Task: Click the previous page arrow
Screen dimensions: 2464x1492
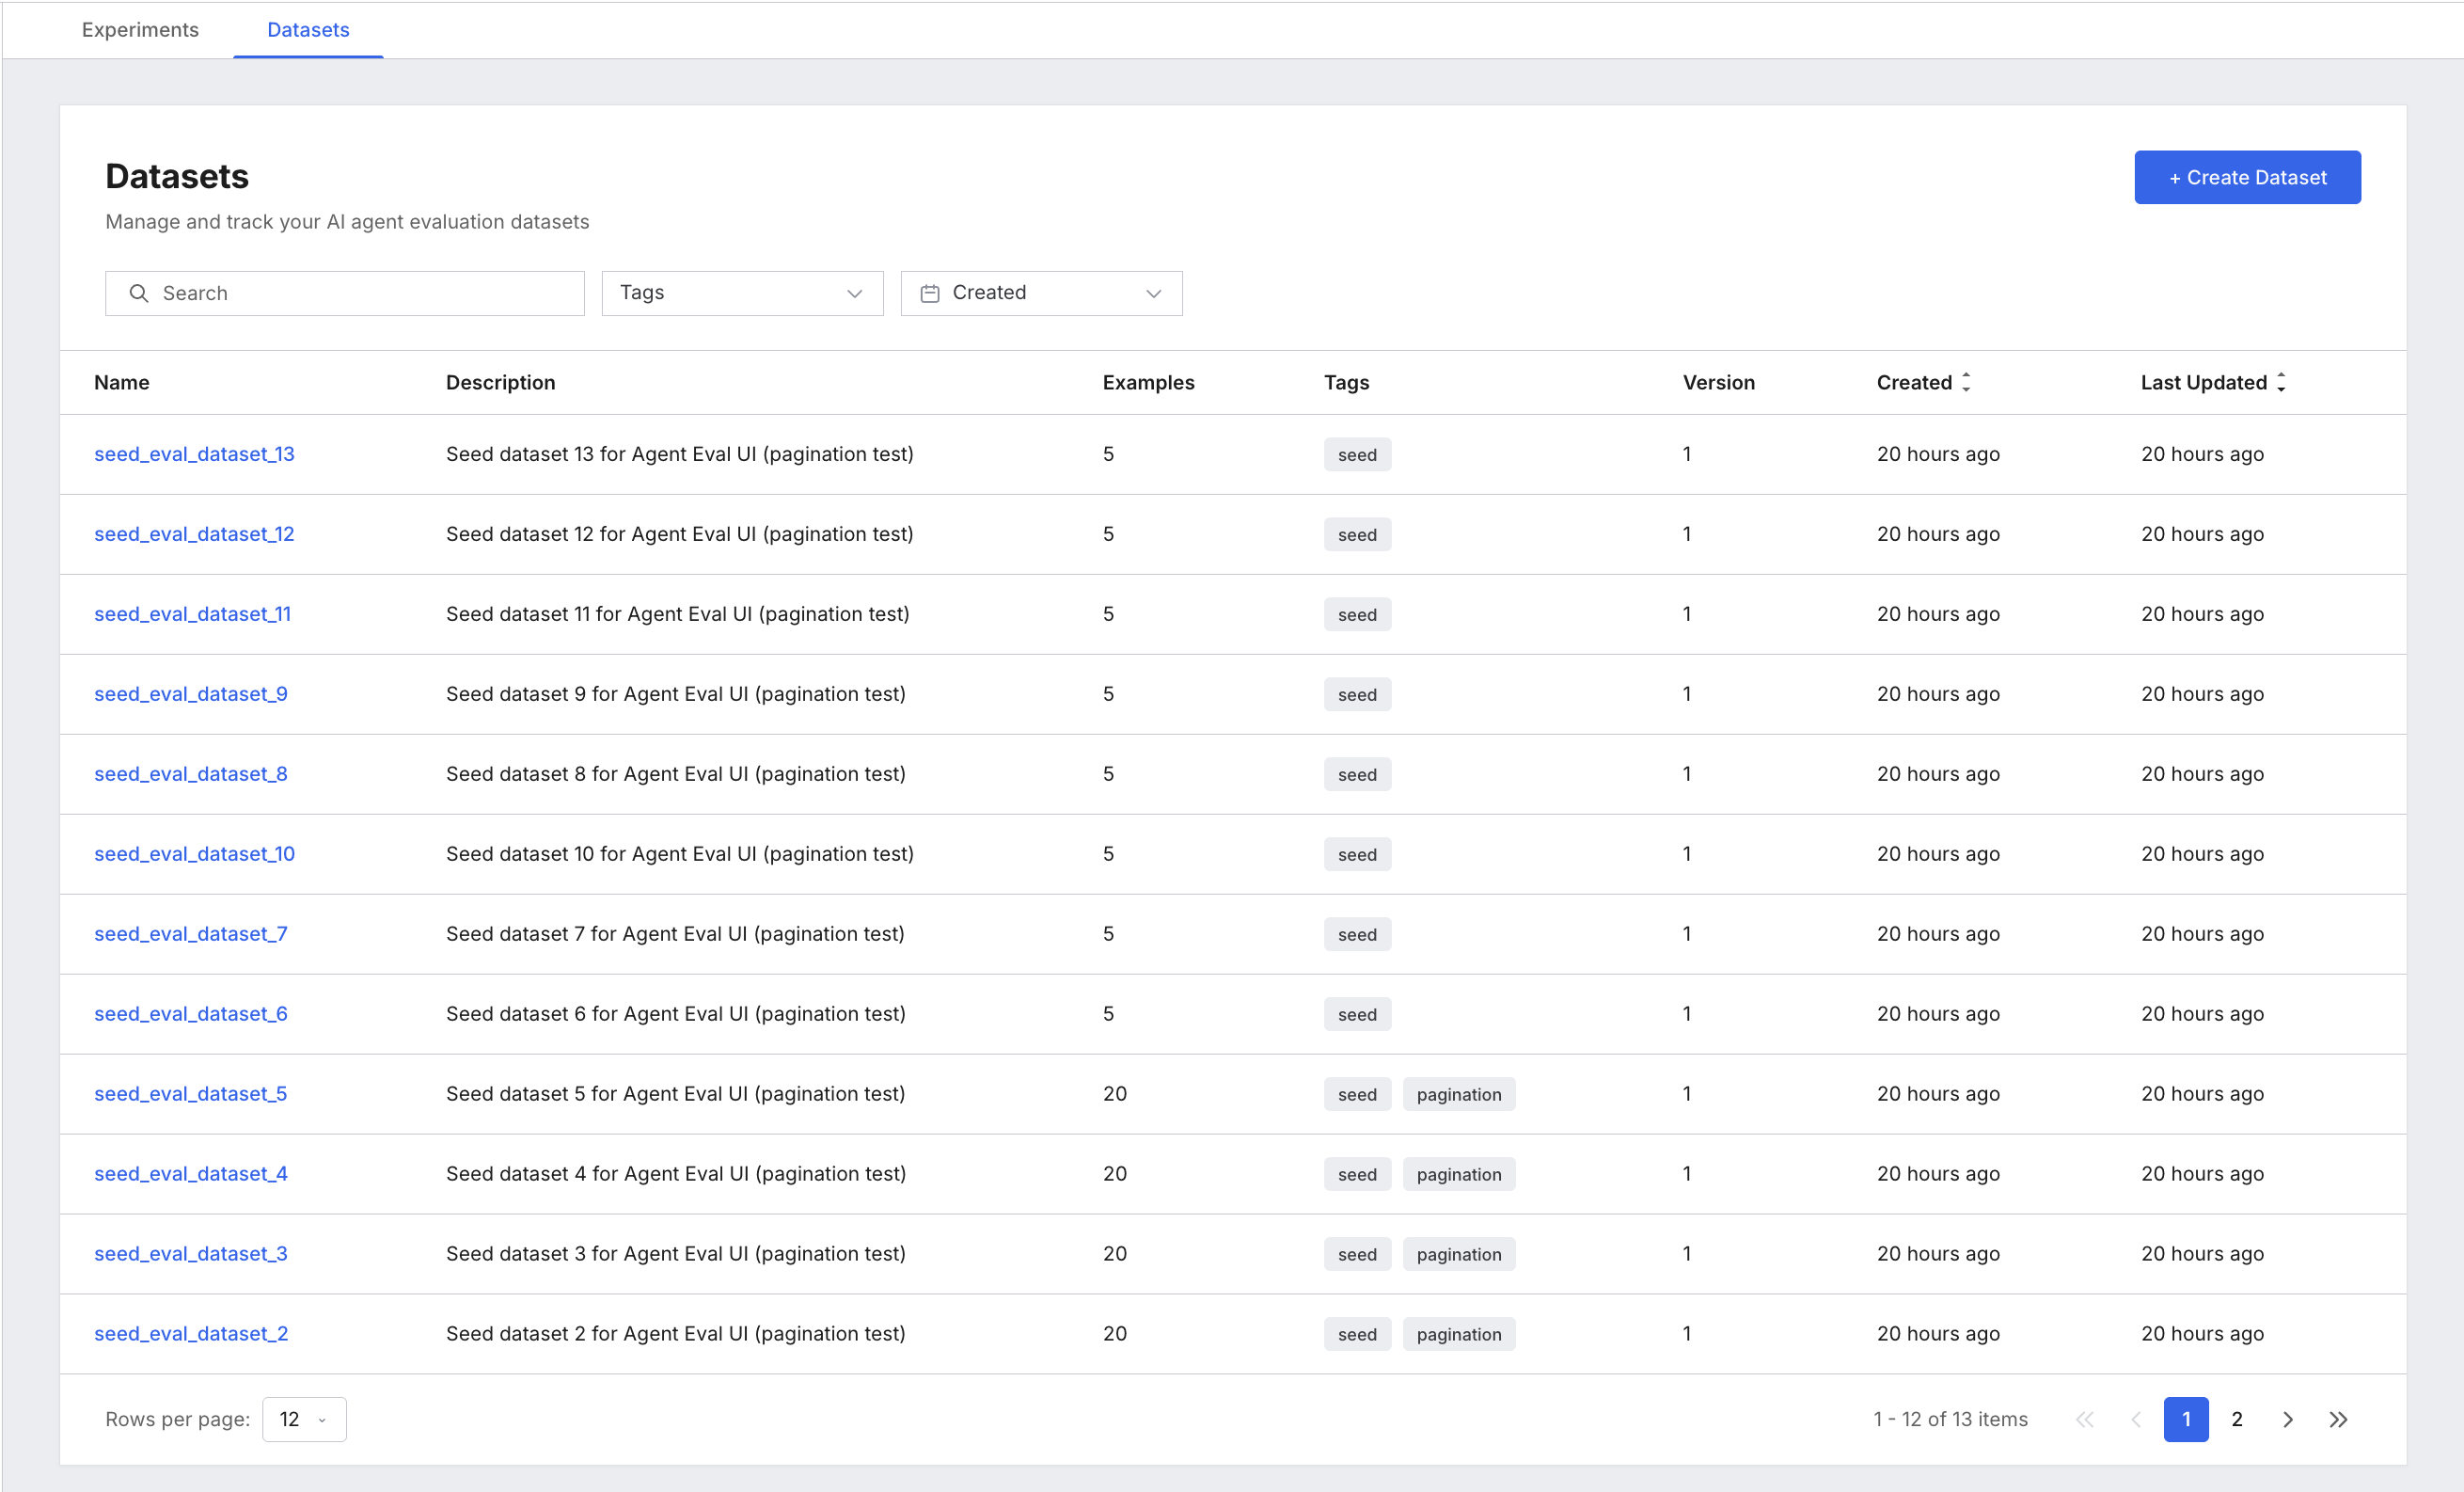Action: point(2135,1419)
